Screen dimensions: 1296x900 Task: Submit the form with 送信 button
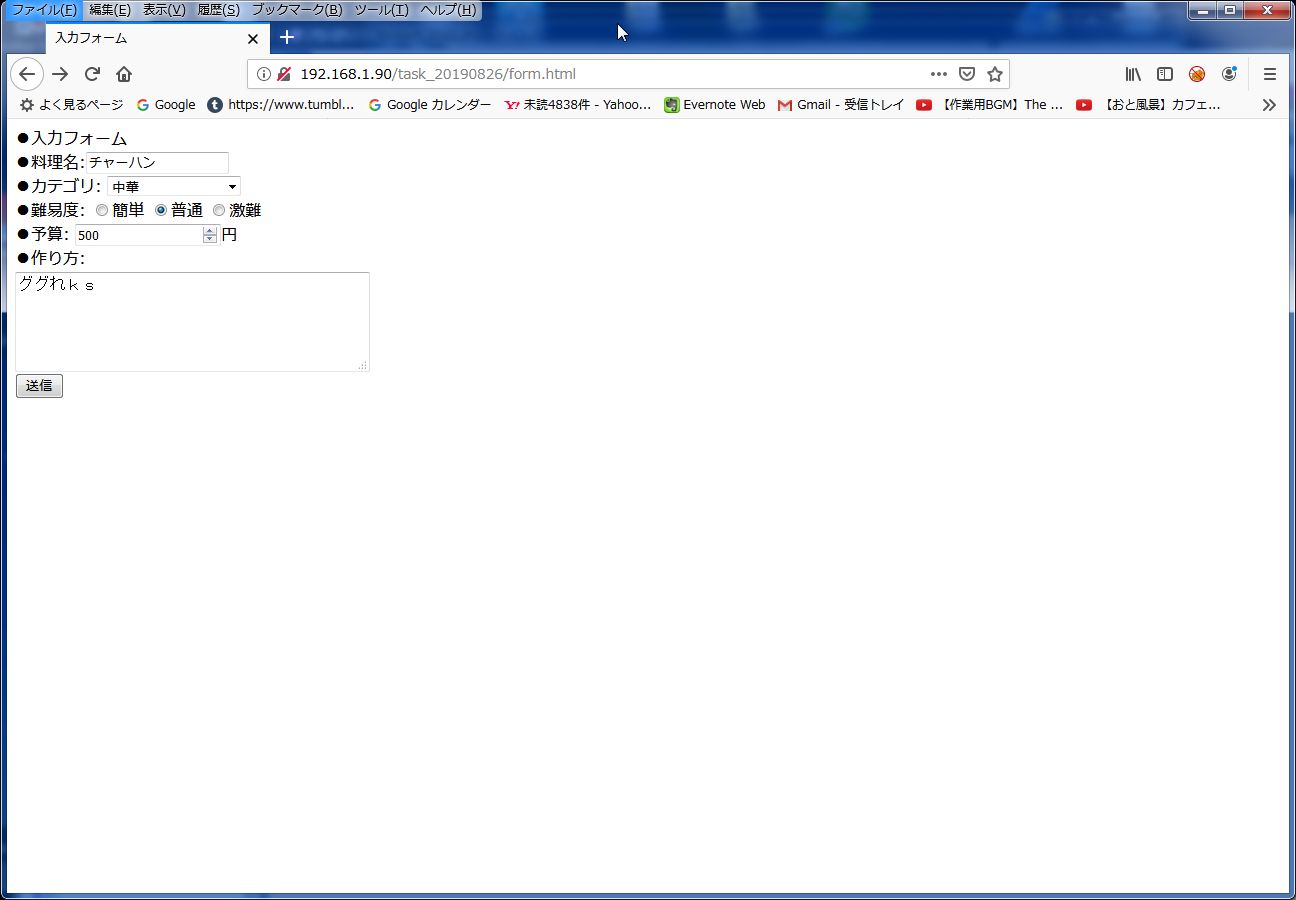pos(39,386)
